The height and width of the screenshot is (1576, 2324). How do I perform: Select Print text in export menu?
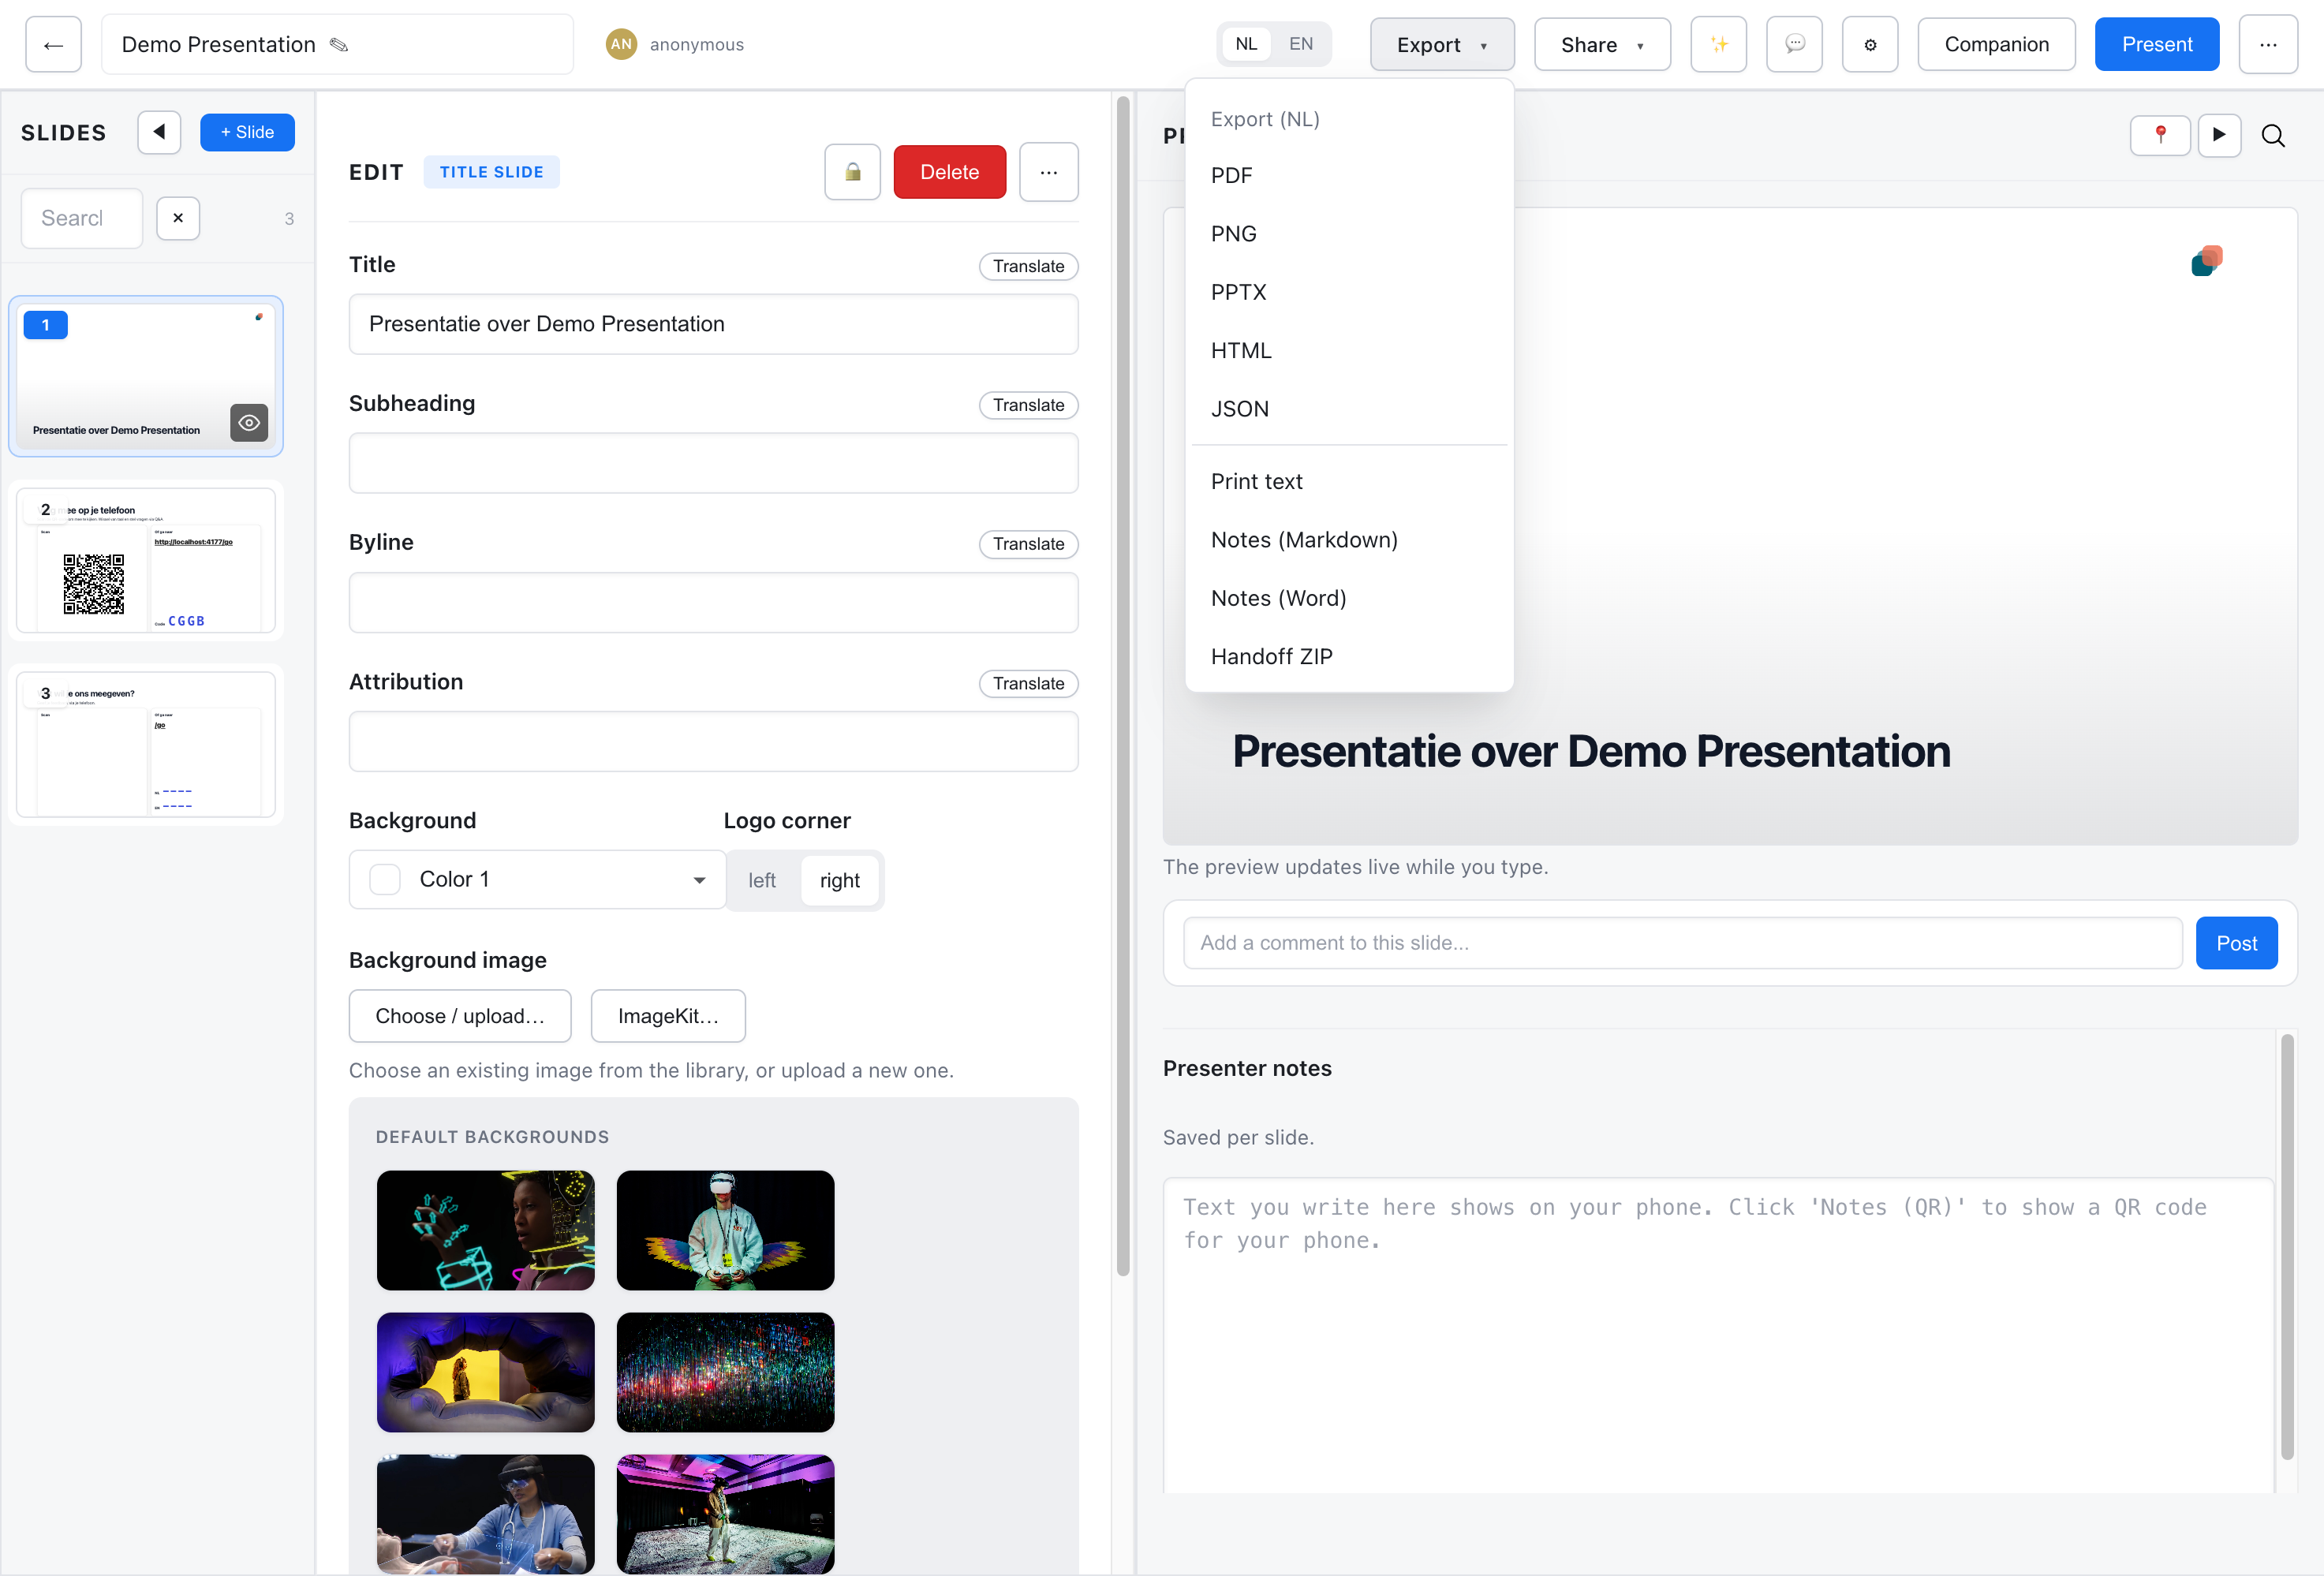(1348, 482)
